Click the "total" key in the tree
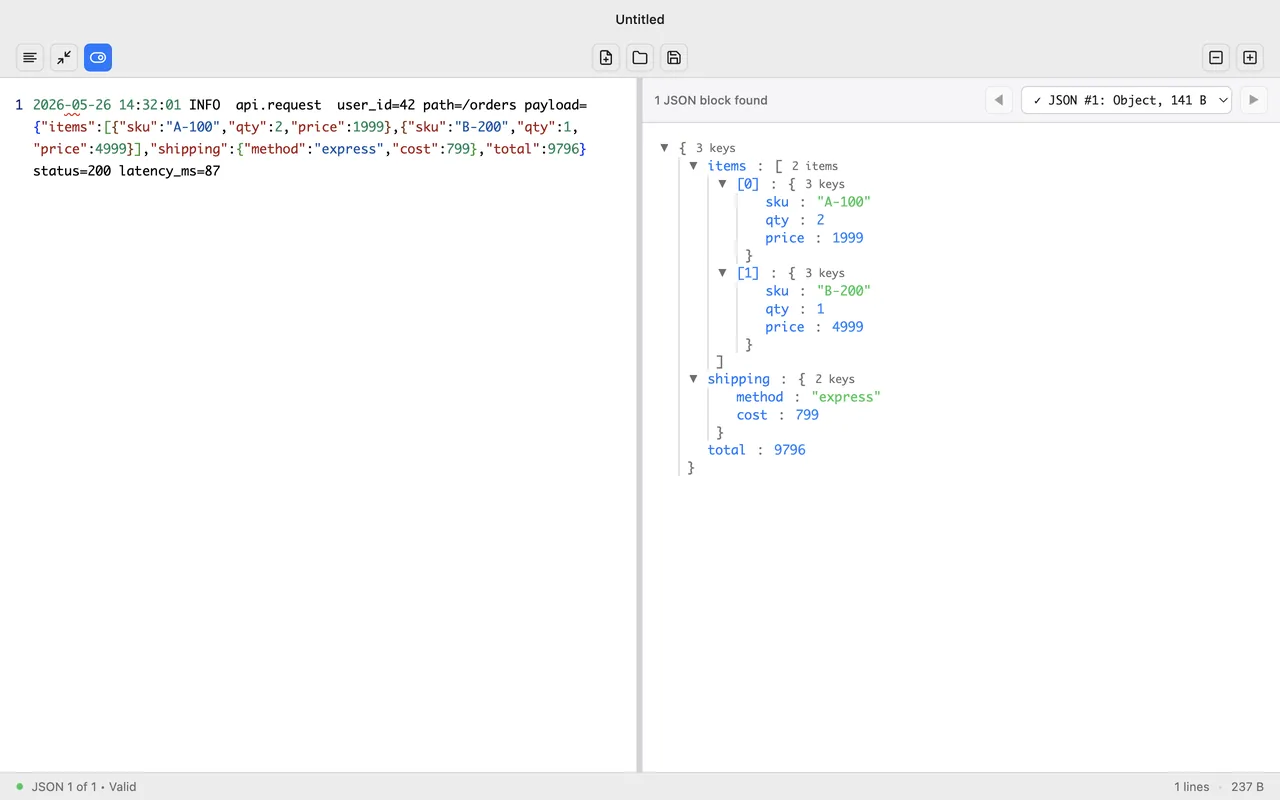The image size is (1280, 800). pyautogui.click(x=727, y=450)
